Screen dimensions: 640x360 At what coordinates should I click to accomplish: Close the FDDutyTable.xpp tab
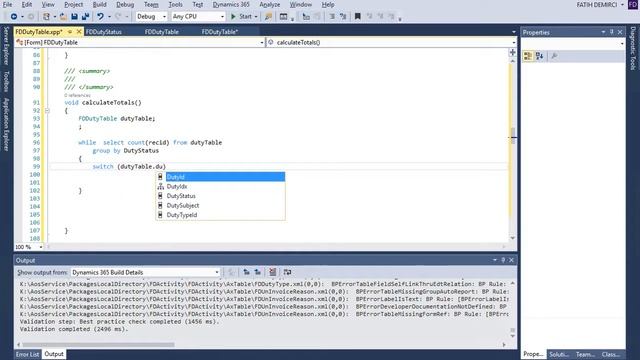79,31
